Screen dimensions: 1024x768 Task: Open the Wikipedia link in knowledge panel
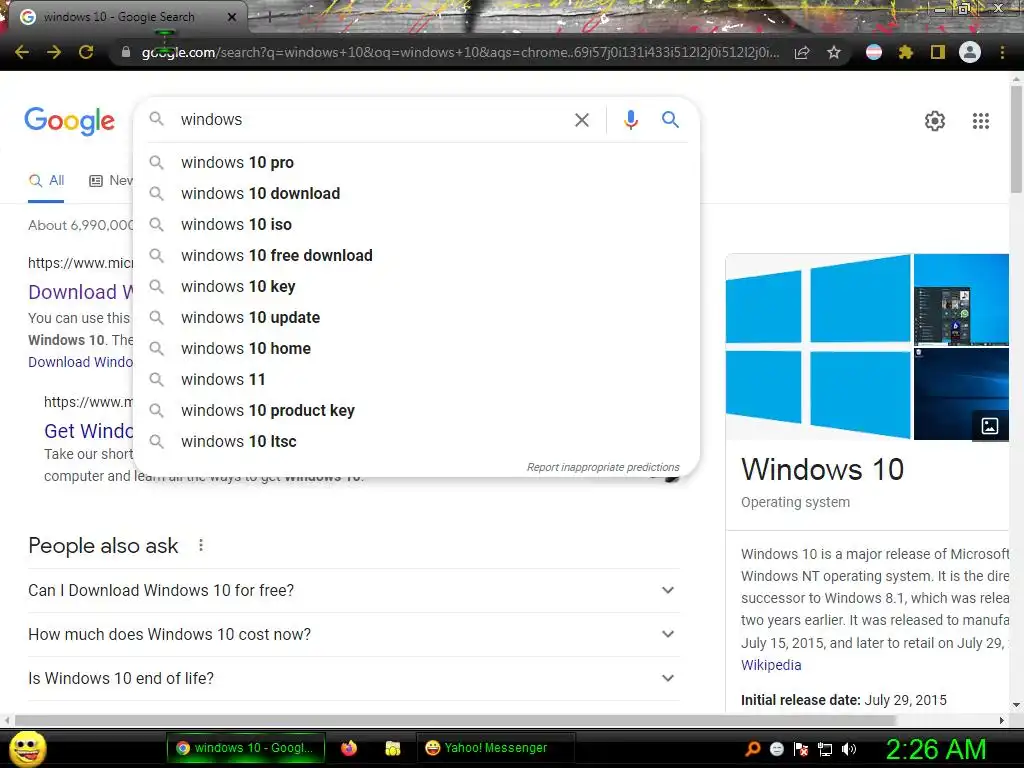coord(771,665)
